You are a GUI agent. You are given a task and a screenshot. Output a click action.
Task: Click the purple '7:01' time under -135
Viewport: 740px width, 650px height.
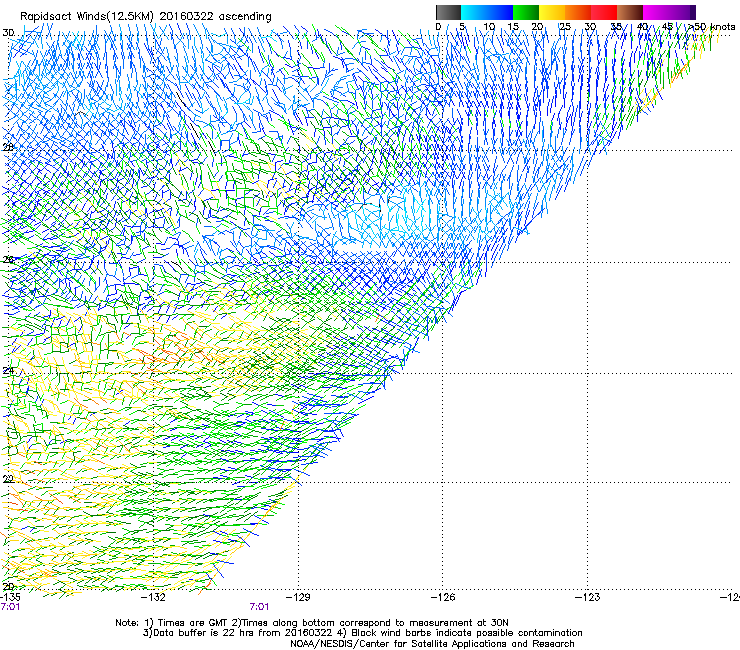tap(10, 607)
